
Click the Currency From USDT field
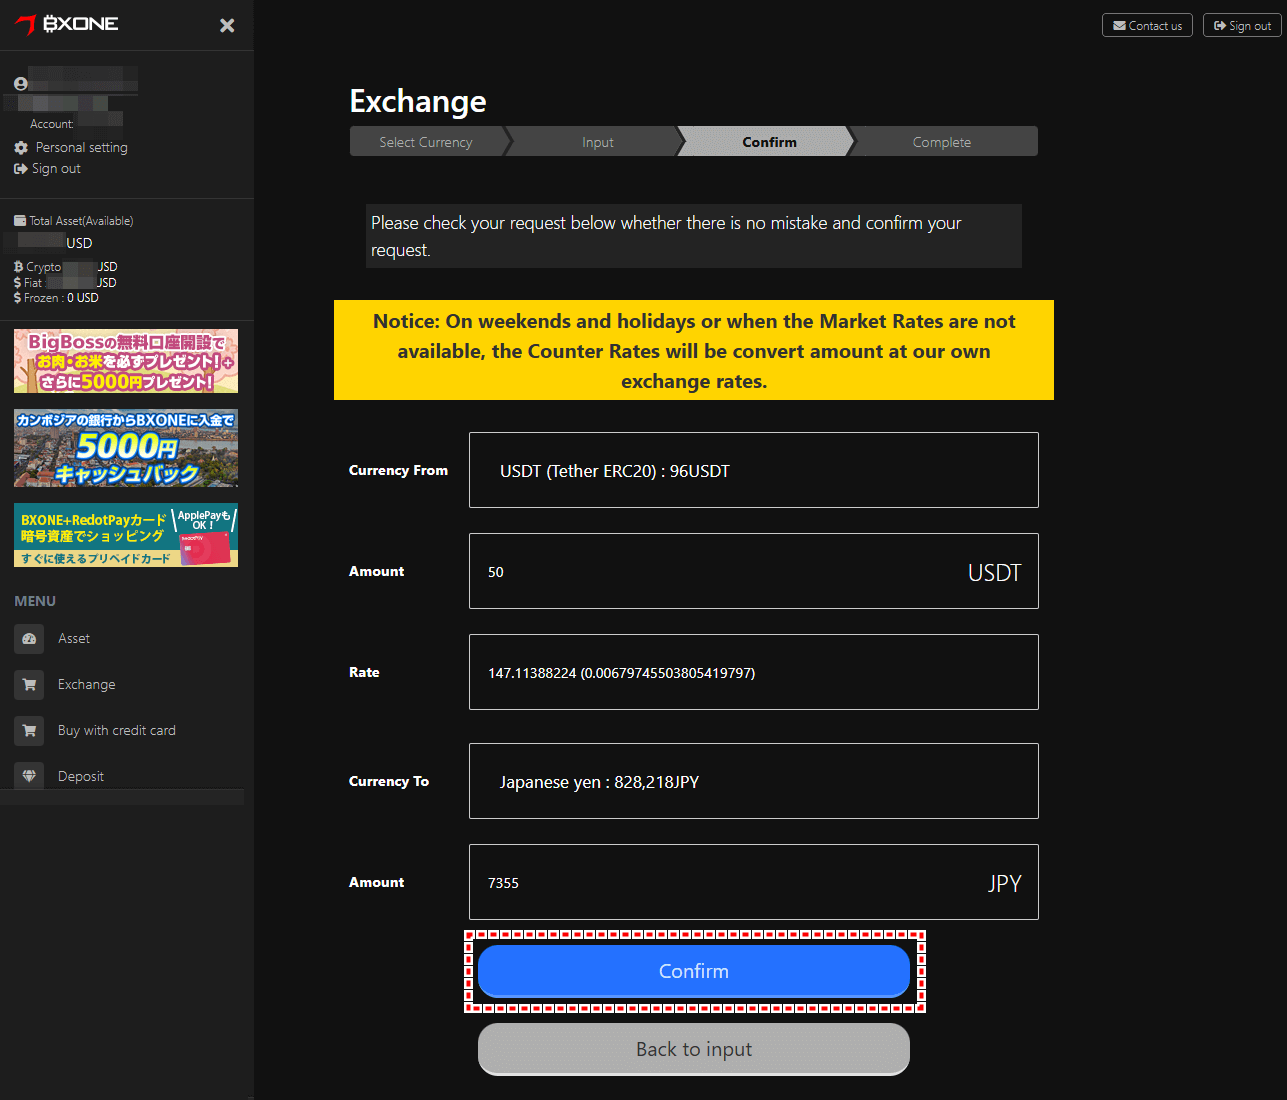coord(754,470)
